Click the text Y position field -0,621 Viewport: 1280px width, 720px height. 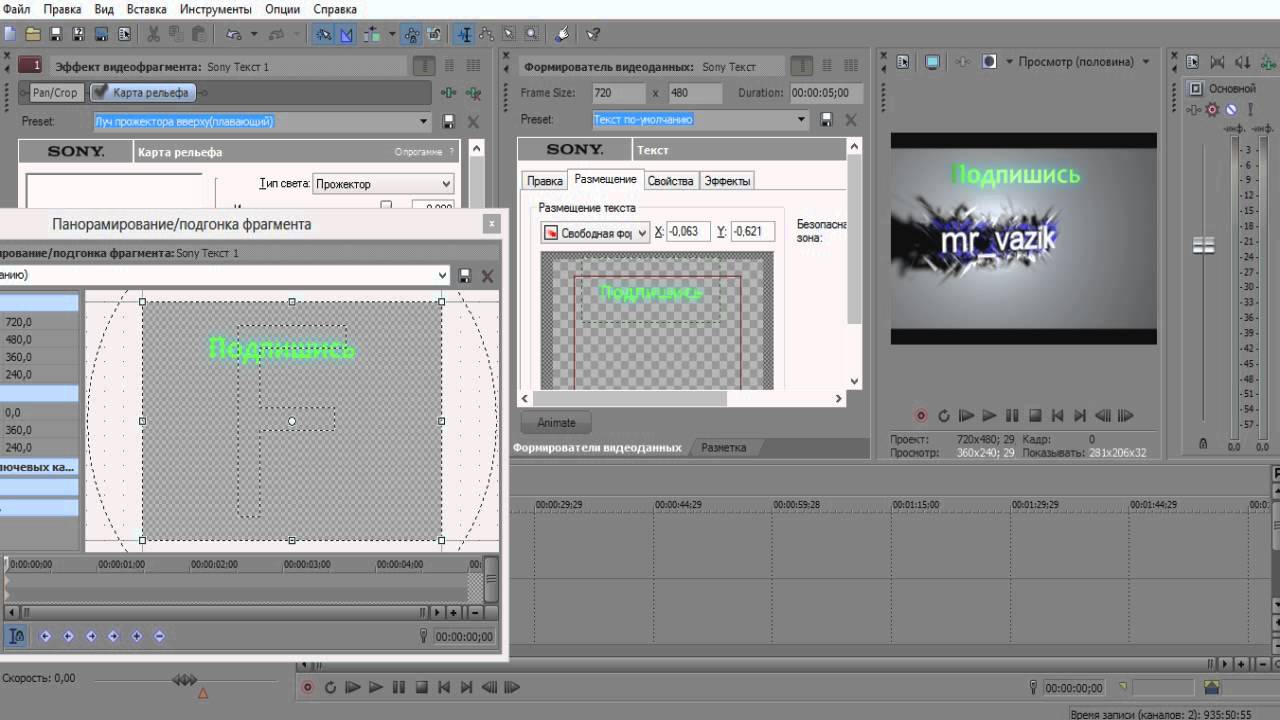(x=752, y=232)
